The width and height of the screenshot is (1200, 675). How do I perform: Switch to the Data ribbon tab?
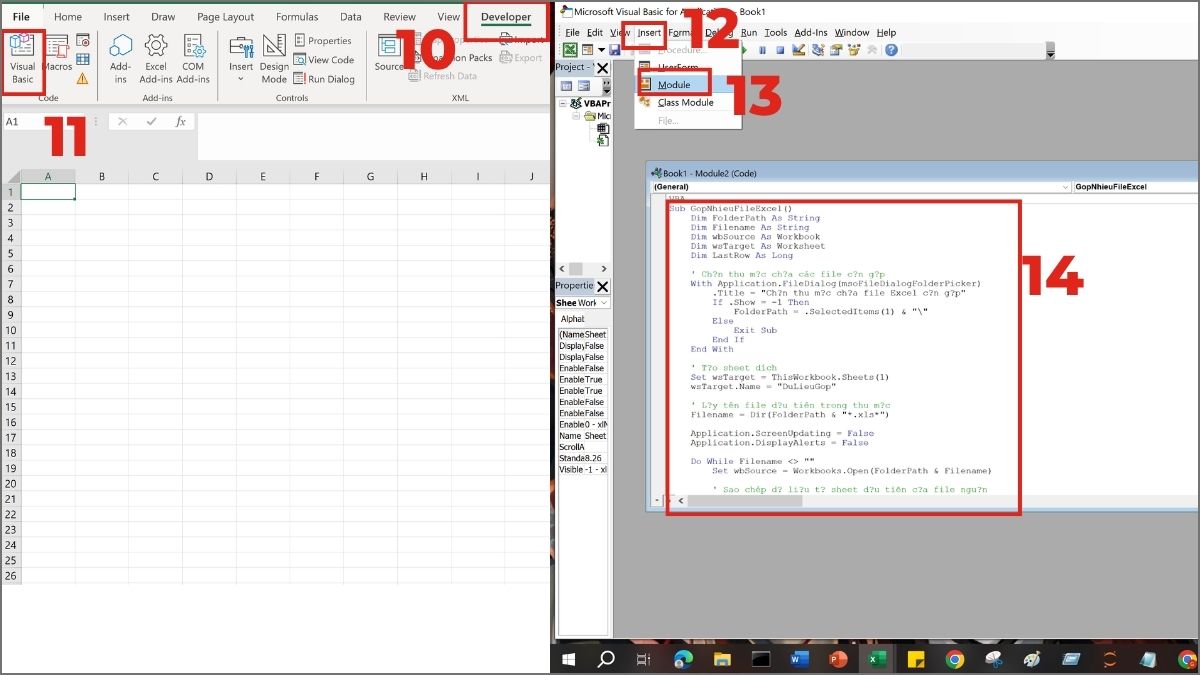[351, 17]
